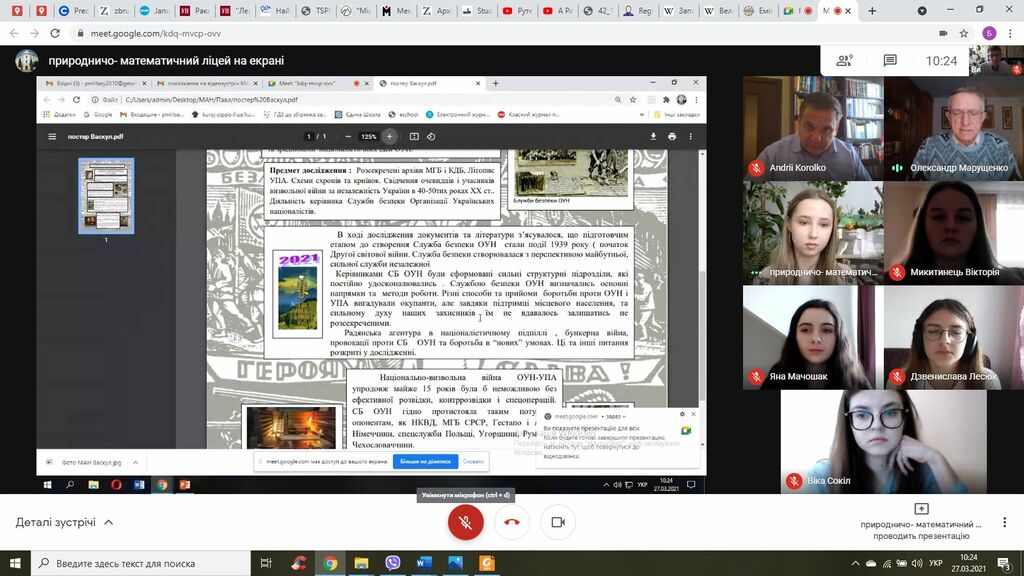Open the meeting chat icon
This screenshot has height=576, width=1024.
pyautogui.click(x=890, y=61)
